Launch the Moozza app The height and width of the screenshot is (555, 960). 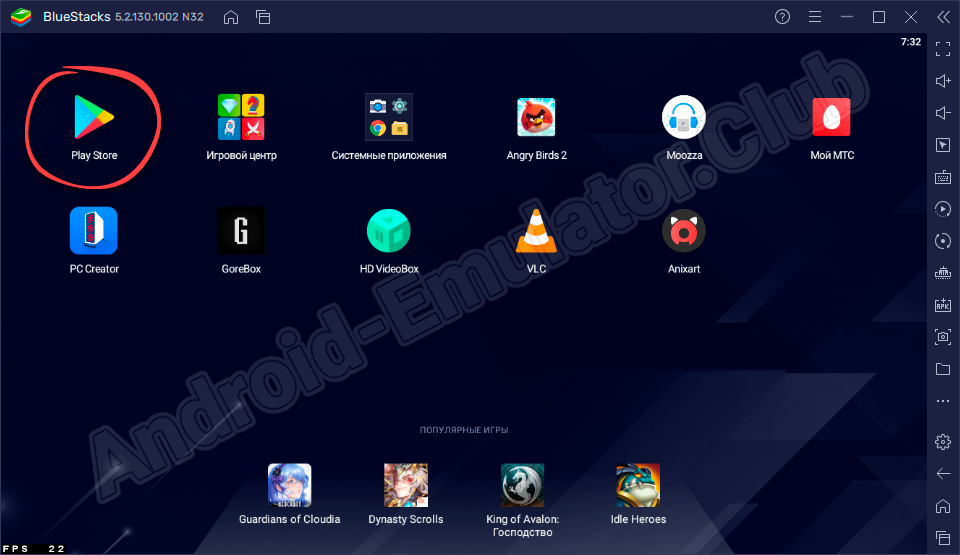(684, 118)
